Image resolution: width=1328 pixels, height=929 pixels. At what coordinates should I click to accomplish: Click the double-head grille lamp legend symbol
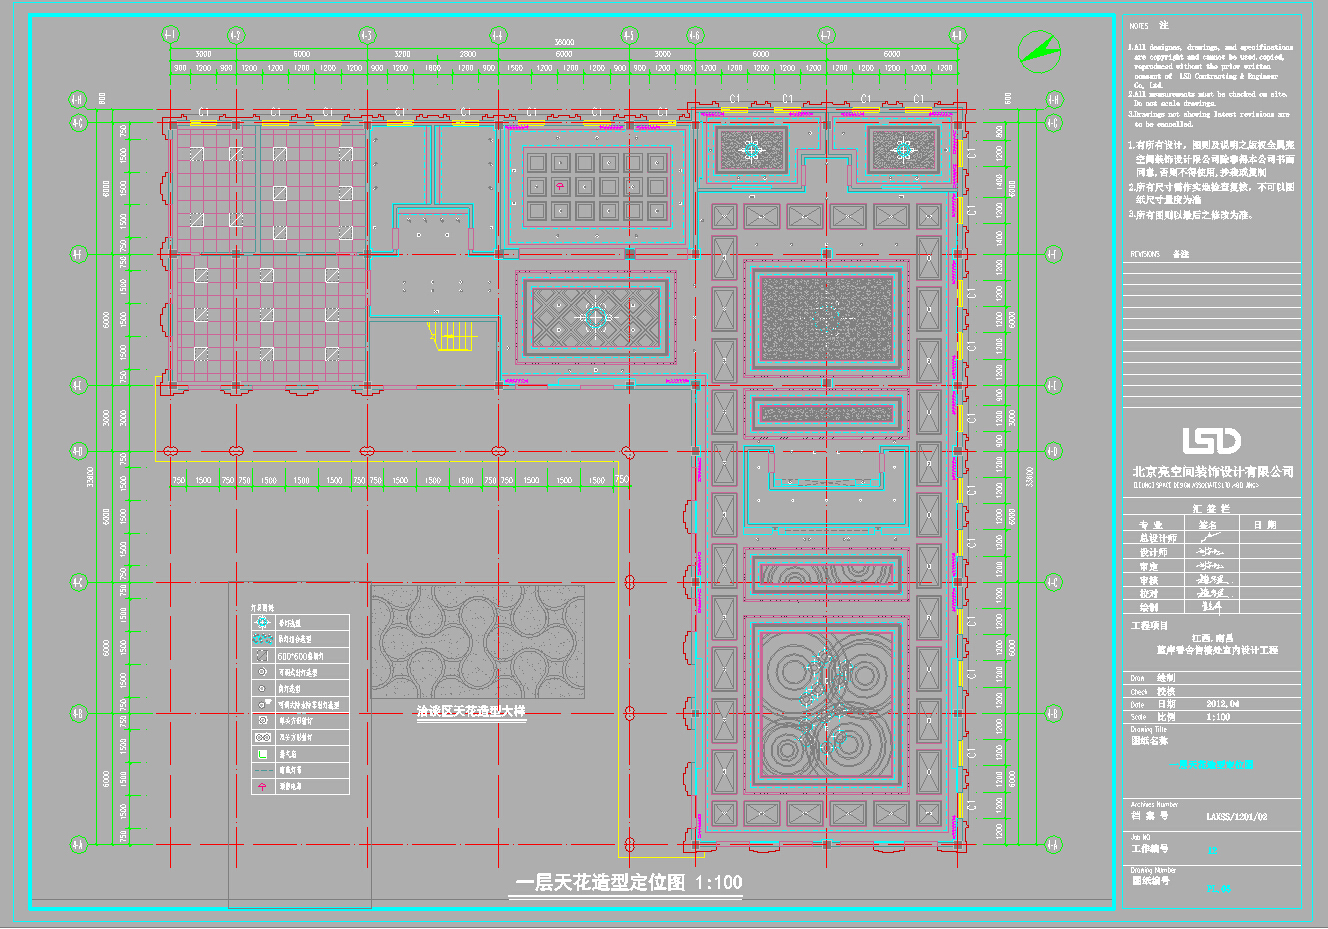262,737
